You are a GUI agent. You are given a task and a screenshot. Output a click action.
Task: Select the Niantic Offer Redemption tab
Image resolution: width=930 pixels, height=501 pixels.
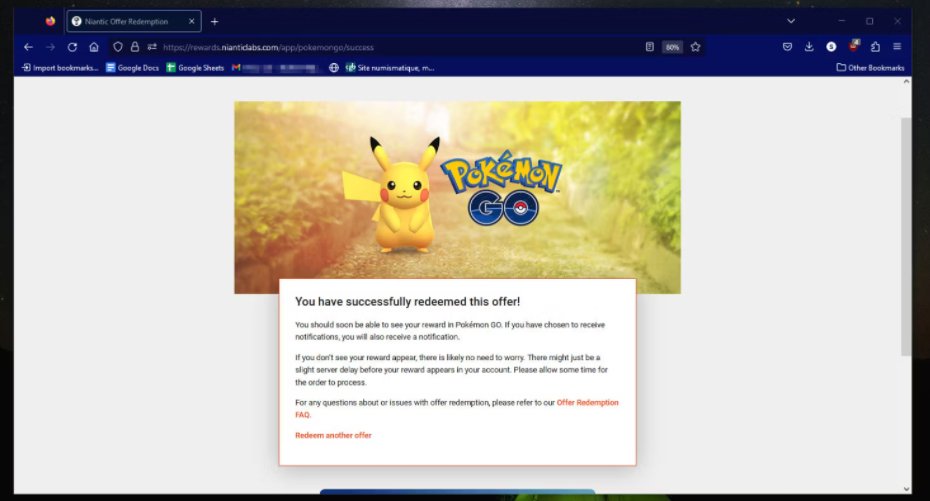pyautogui.click(x=134, y=21)
